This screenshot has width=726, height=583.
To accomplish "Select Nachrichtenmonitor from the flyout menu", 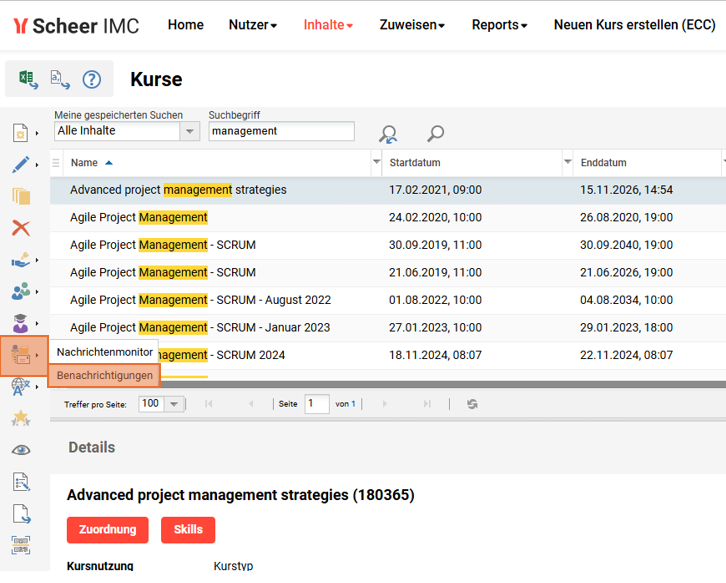I will tap(105, 352).
